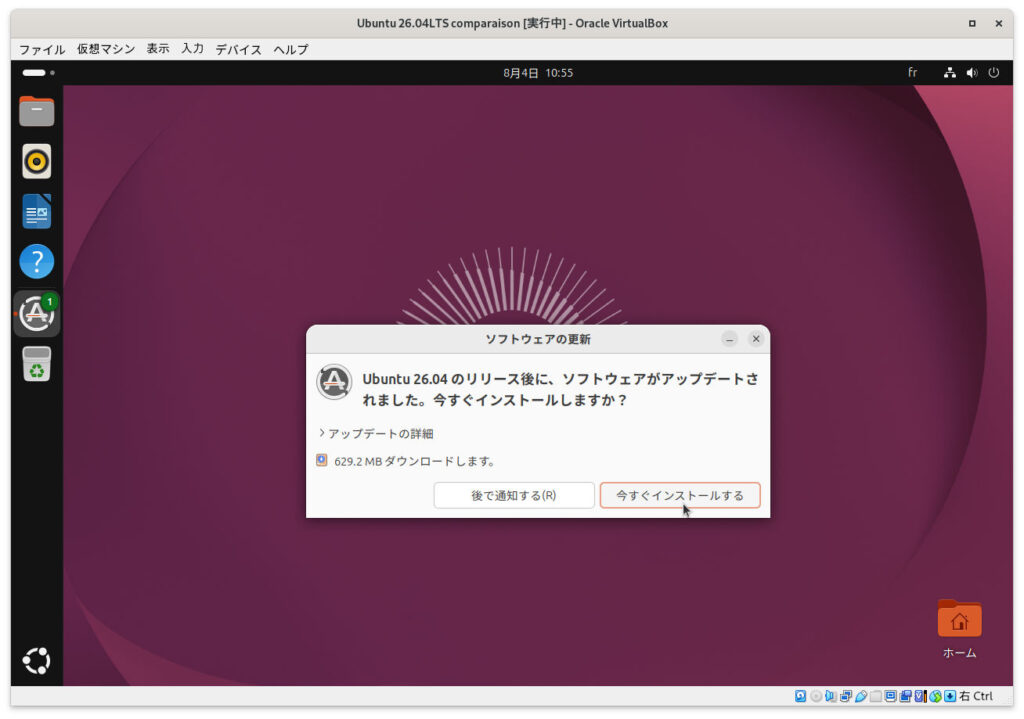
Task: Click the ソフトウェアの更新 dialog title
Action: coord(538,339)
